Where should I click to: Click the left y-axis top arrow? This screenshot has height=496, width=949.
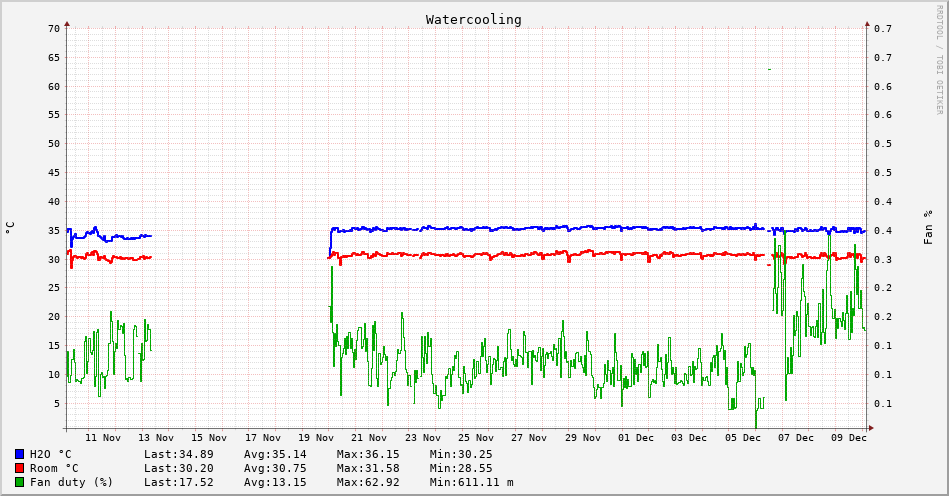(67, 22)
